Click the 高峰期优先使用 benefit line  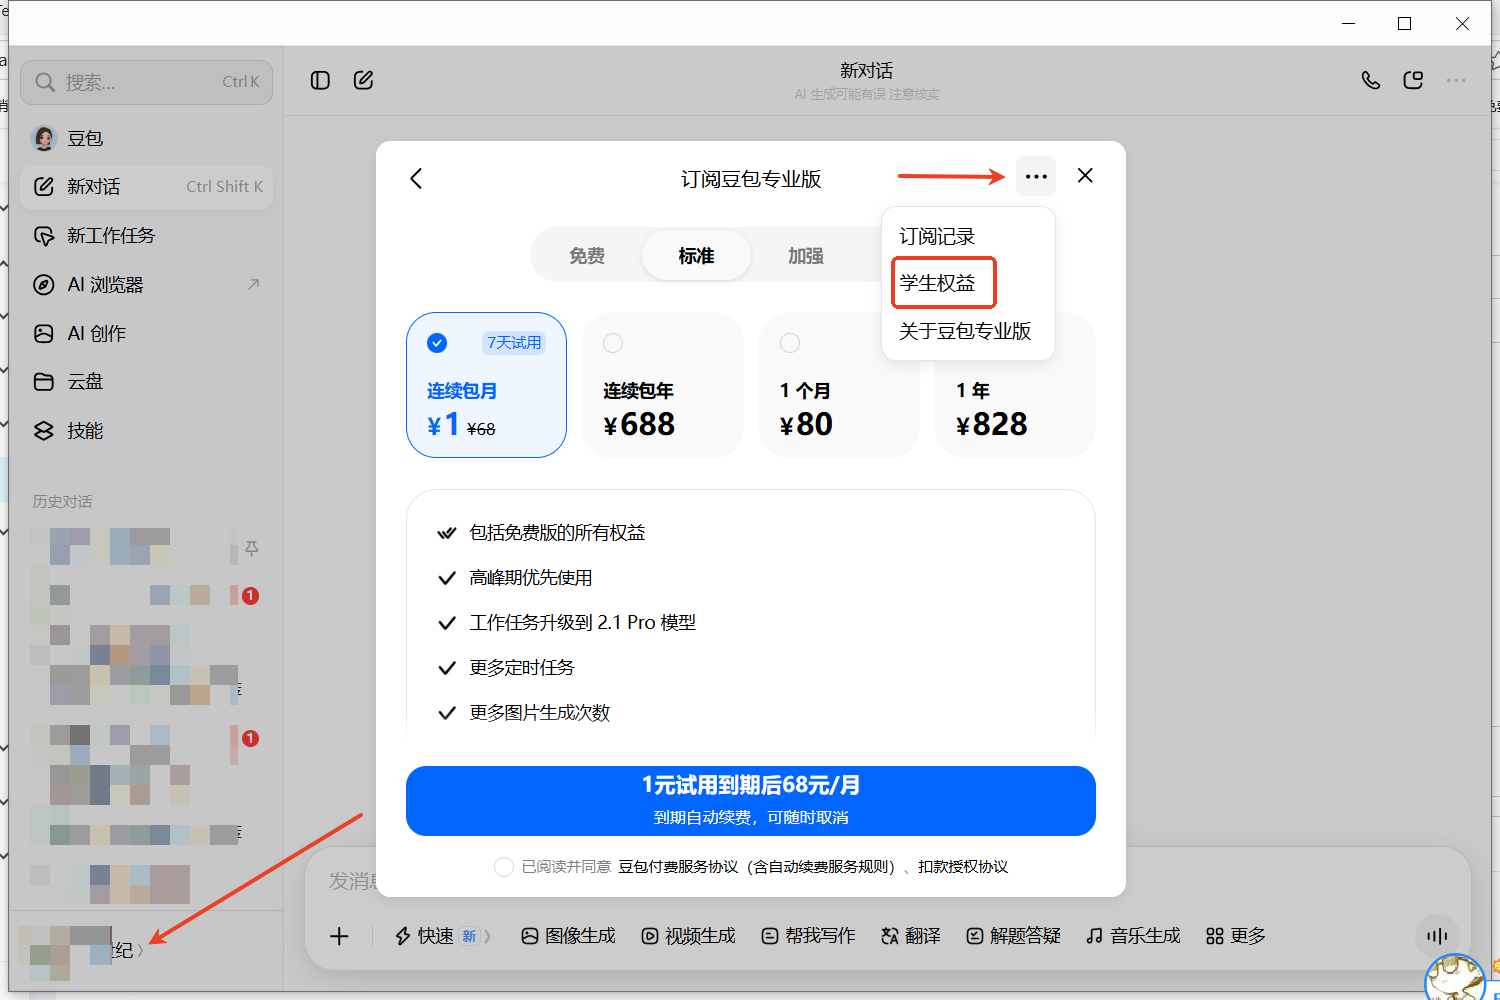click(531, 578)
